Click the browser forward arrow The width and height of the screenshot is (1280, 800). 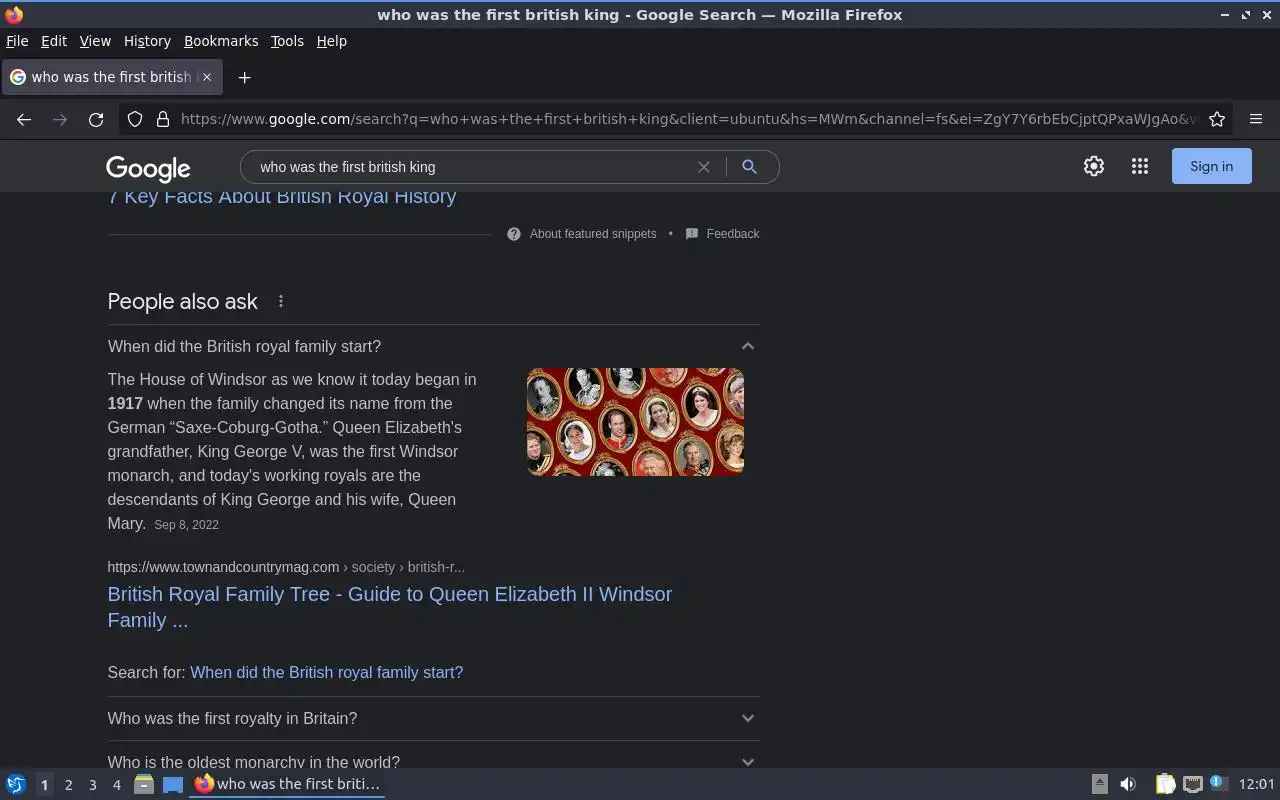pyautogui.click(x=60, y=119)
